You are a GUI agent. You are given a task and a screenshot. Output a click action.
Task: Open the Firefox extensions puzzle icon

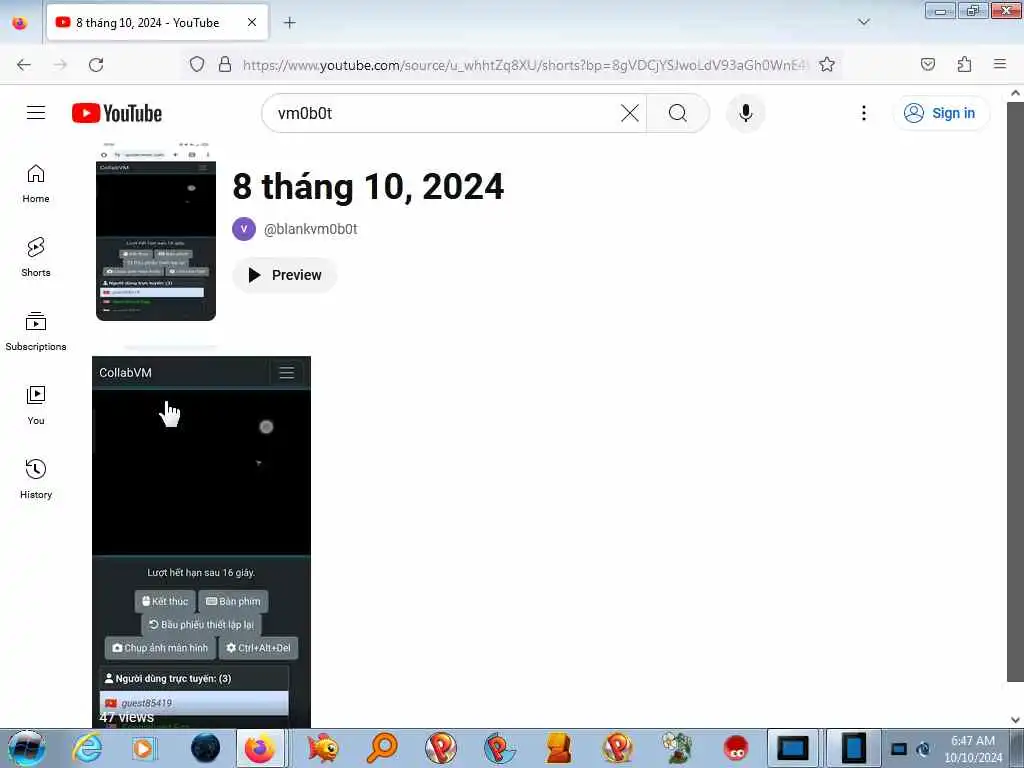[964, 64]
